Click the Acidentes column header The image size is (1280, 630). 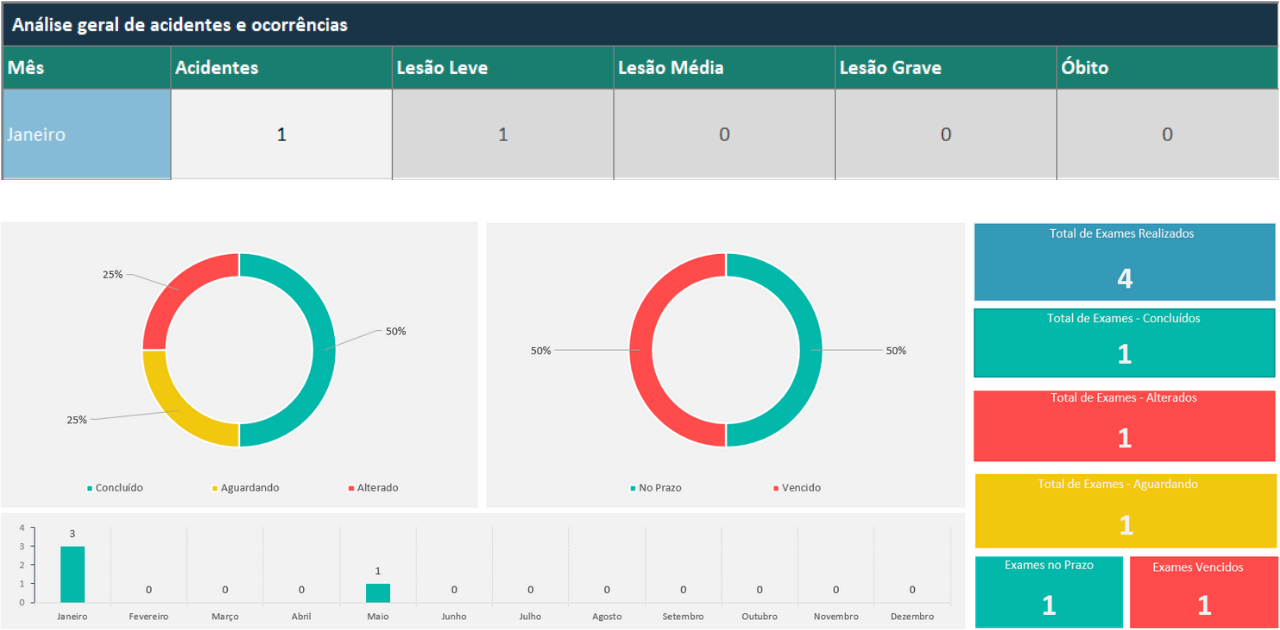tap(281, 68)
